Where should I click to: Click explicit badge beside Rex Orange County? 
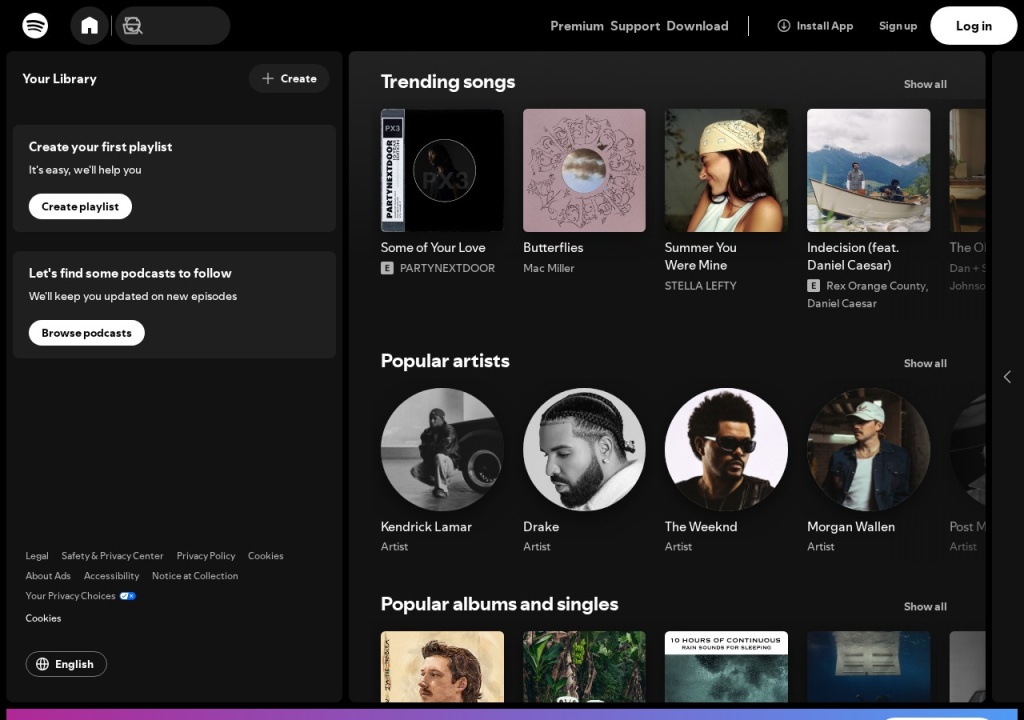click(x=813, y=286)
